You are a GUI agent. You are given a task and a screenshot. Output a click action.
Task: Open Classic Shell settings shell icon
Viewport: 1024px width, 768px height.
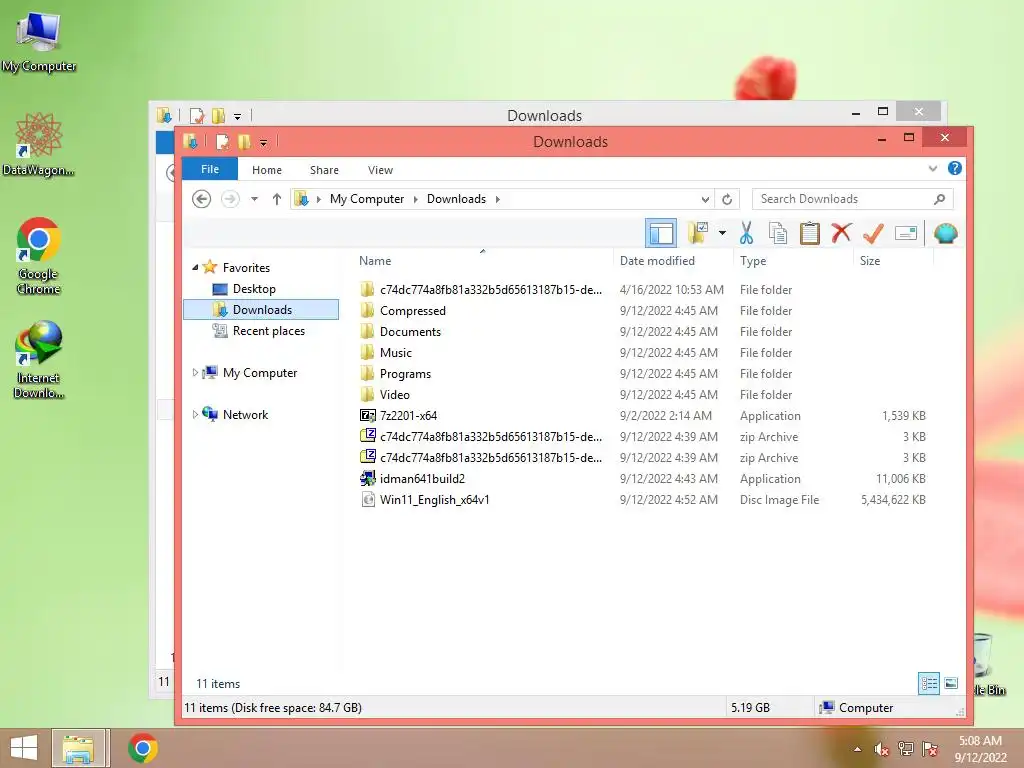(945, 232)
